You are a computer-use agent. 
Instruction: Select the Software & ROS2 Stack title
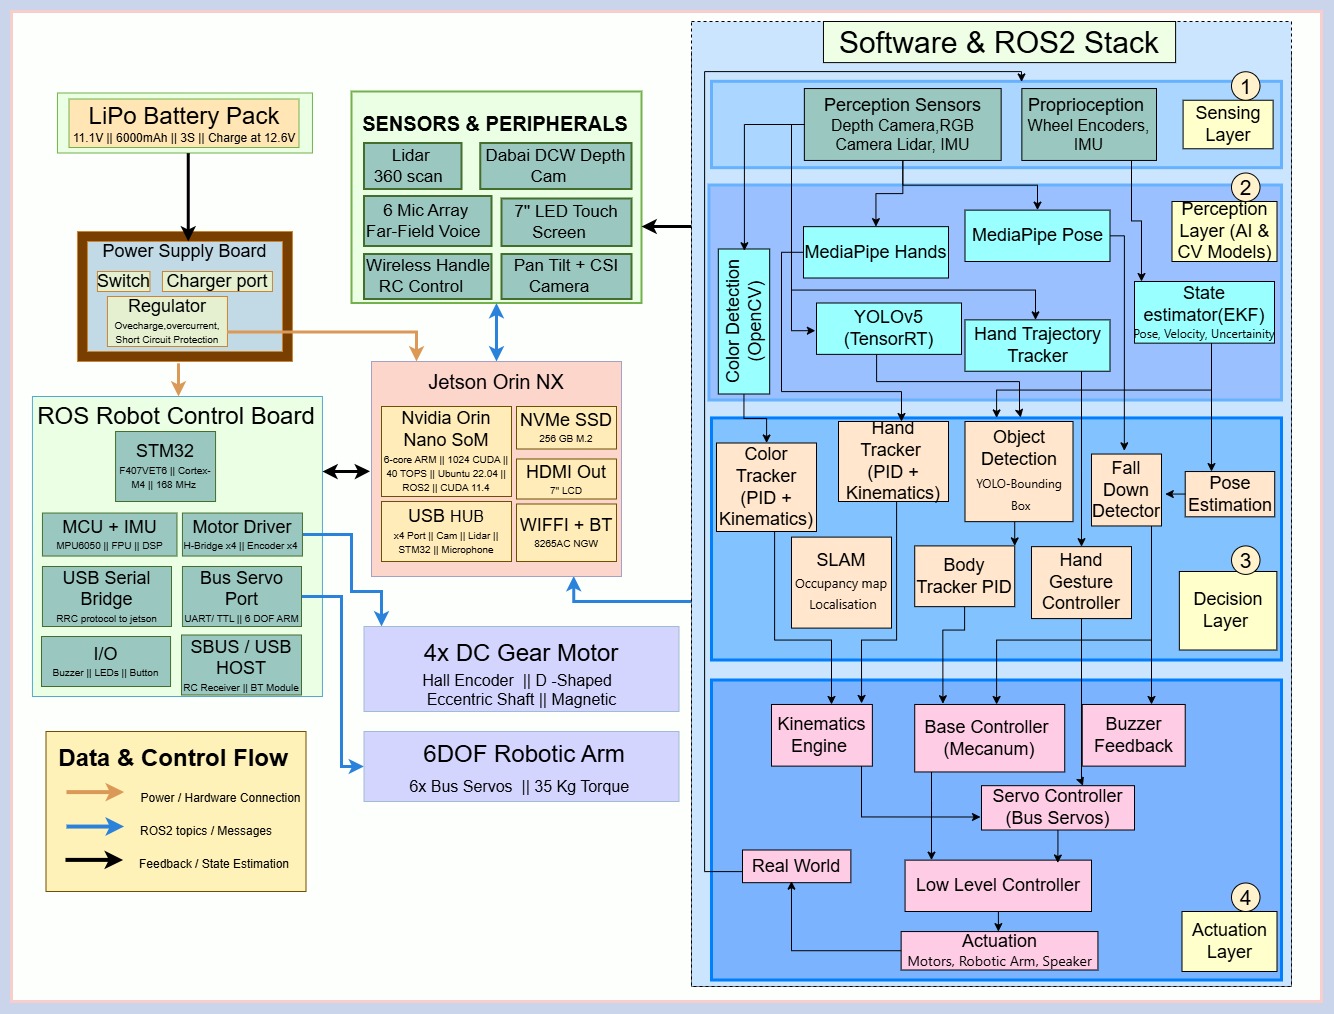[x=999, y=43]
